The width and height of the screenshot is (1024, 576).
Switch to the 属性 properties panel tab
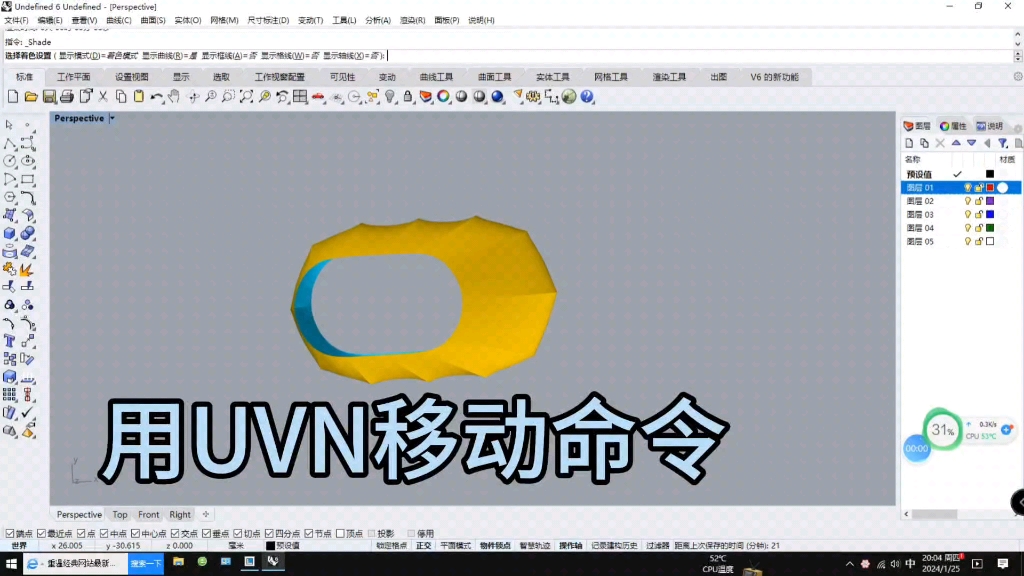pyautogui.click(x=953, y=126)
